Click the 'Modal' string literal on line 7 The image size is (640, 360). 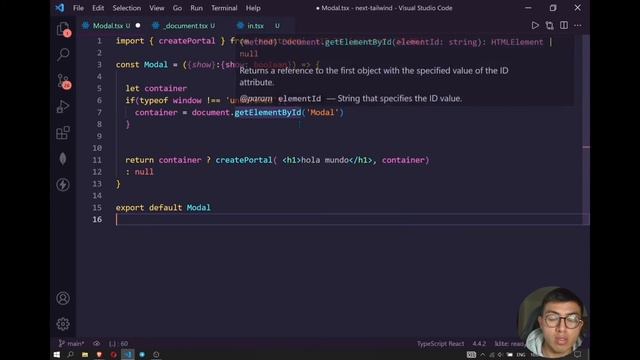(322, 112)
